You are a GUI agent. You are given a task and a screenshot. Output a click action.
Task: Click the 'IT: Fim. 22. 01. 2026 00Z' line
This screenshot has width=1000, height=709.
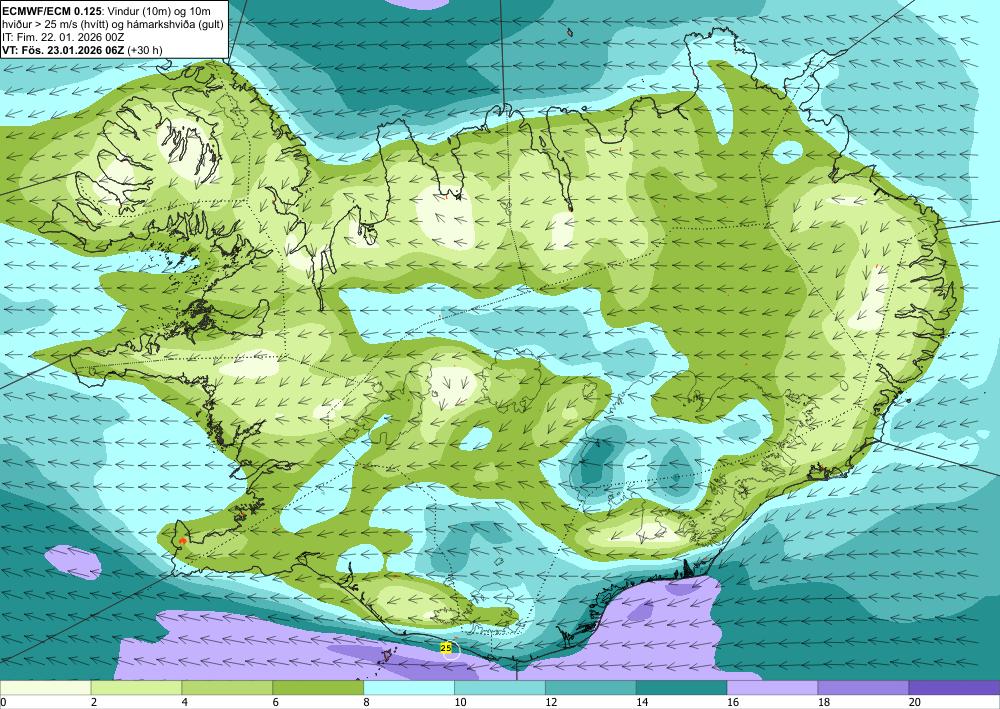[62, 37]
